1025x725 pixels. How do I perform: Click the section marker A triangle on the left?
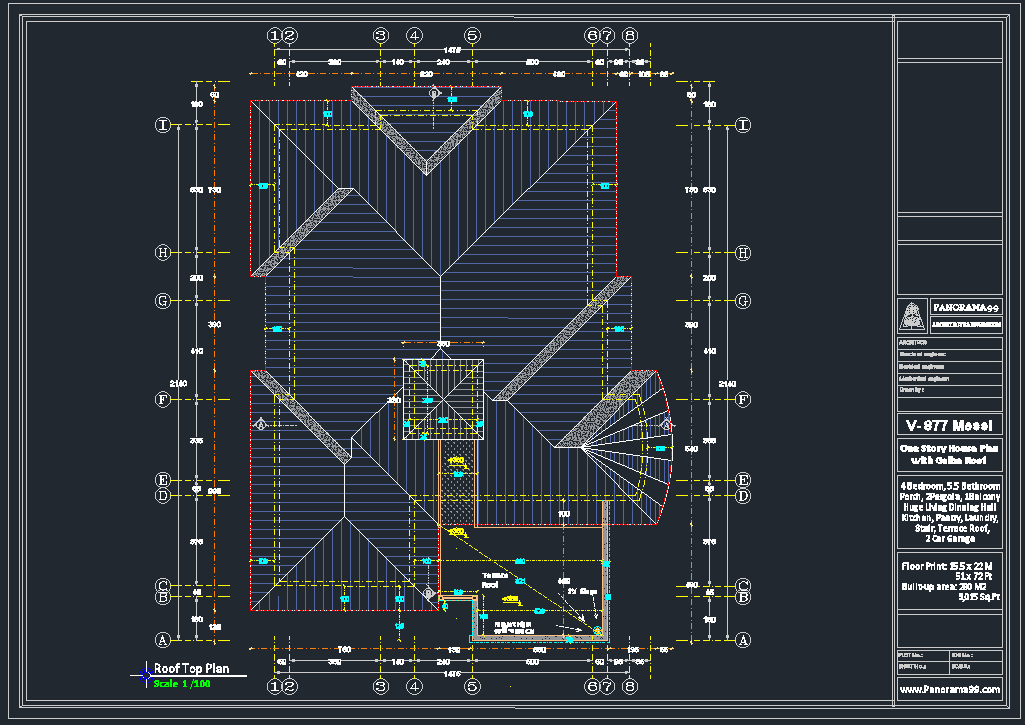[261, 424]
